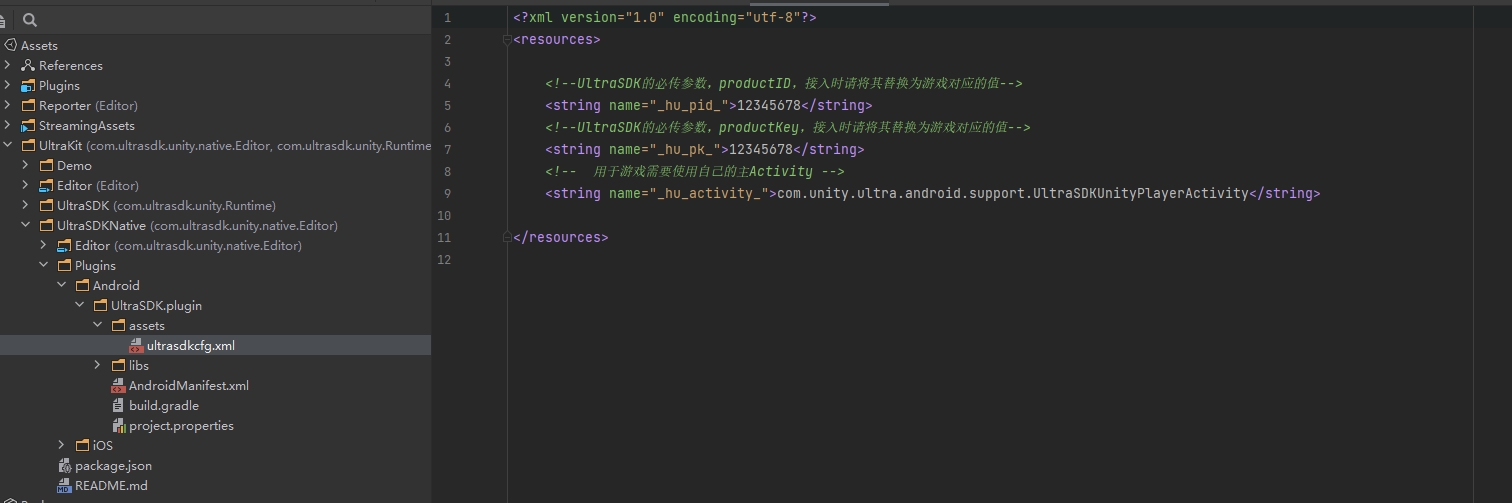Click the AndroidManifest.xml file icon

pyautogui.click(x=118, y=385)
